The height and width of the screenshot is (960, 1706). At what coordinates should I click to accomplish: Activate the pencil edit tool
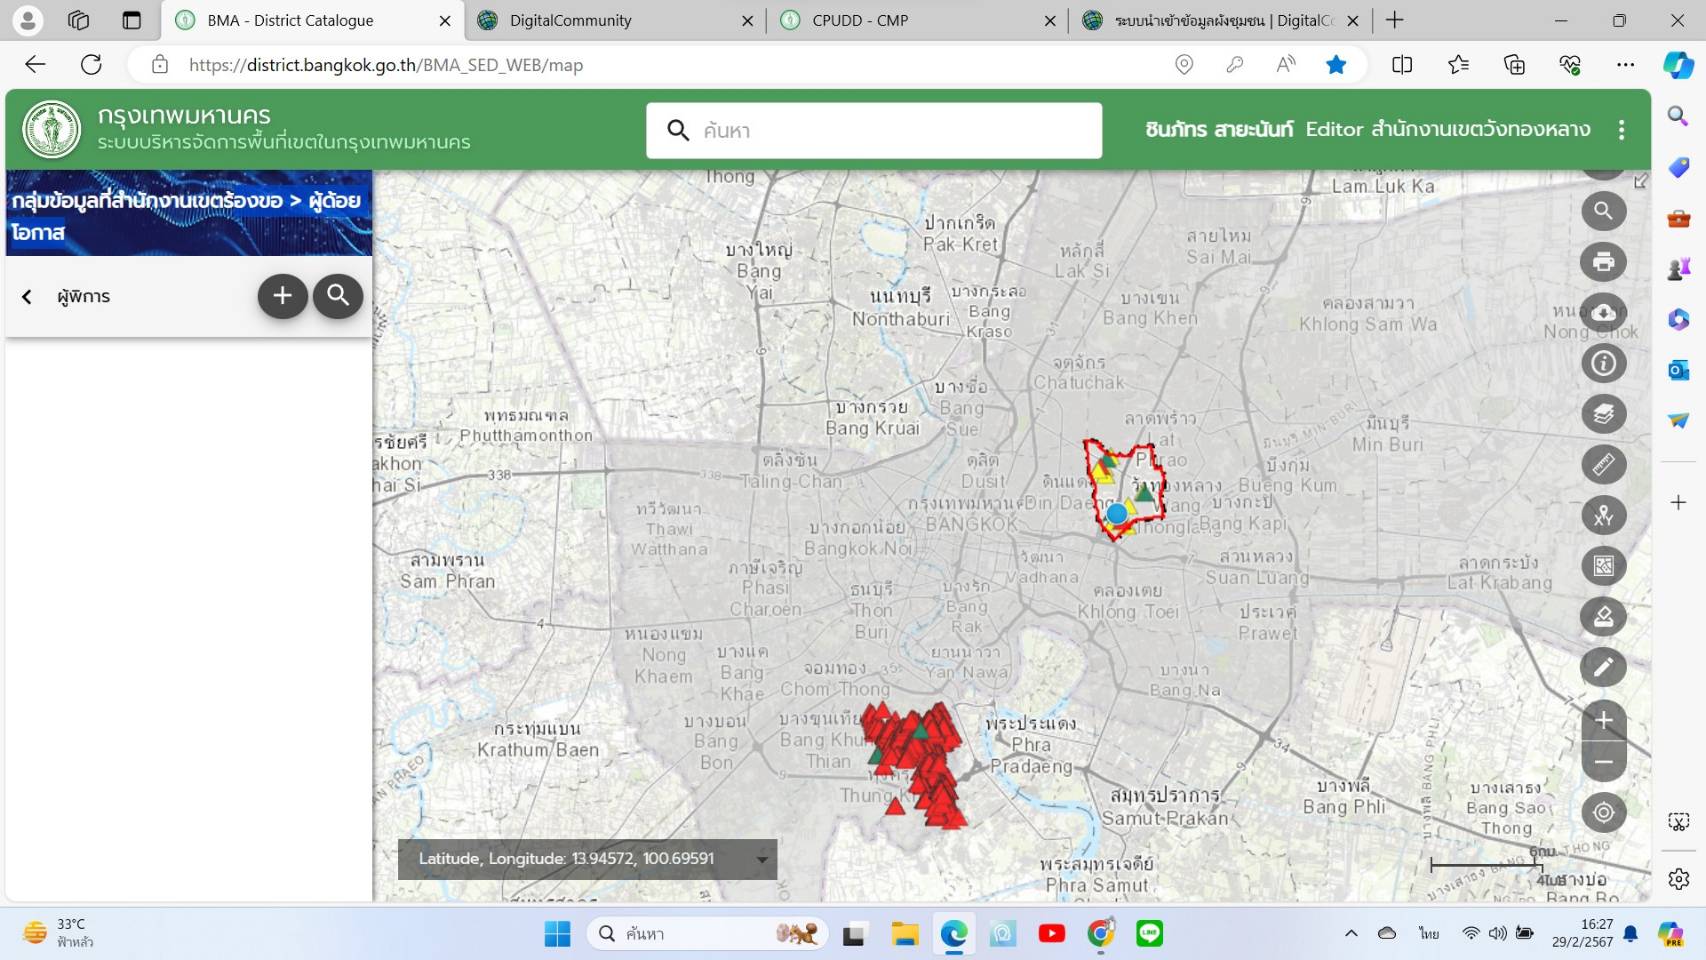[1603, 667]
